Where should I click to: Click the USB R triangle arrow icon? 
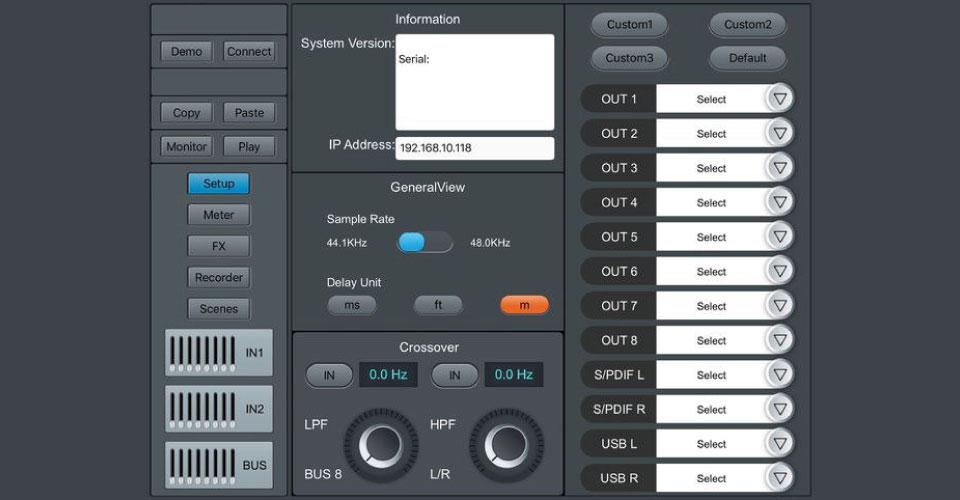click(x=780, y=478)
